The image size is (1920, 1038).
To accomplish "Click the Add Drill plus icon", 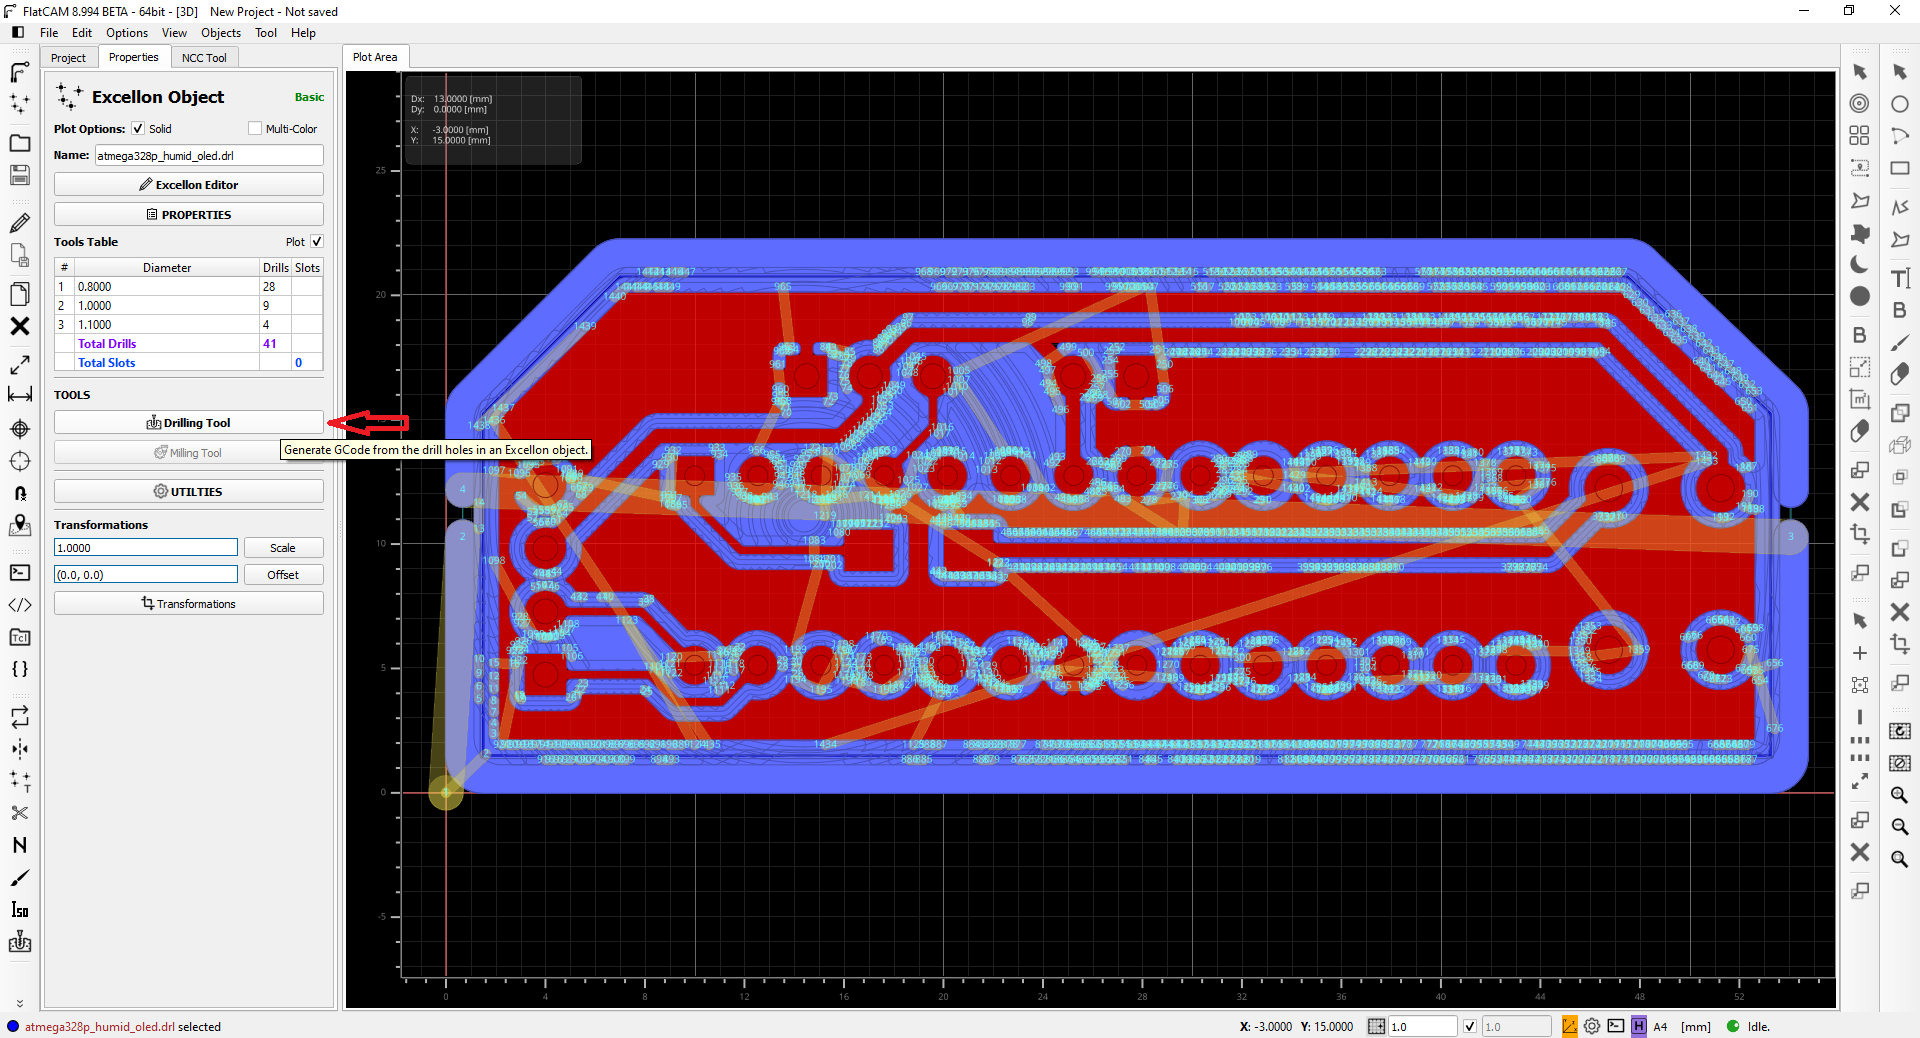I will click(x=1859, y=653).
